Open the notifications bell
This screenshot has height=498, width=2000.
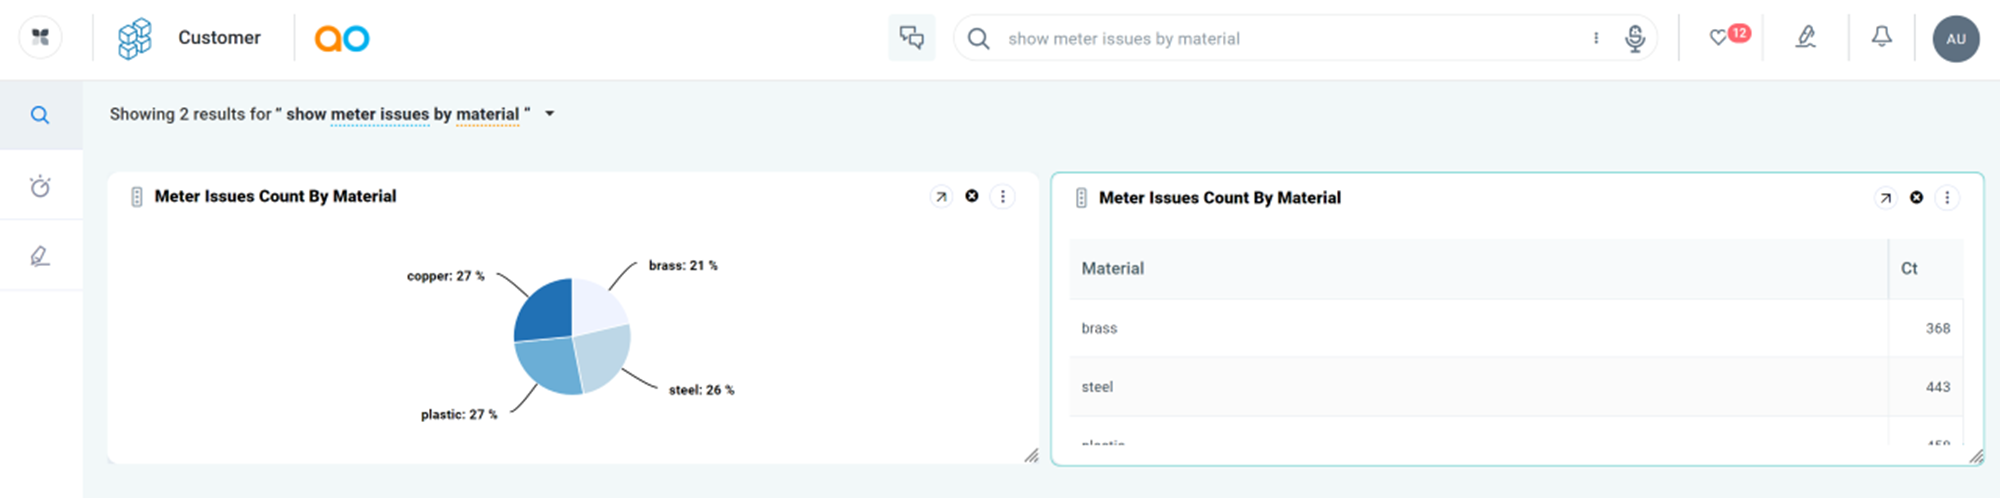[x=1881, y=38]
